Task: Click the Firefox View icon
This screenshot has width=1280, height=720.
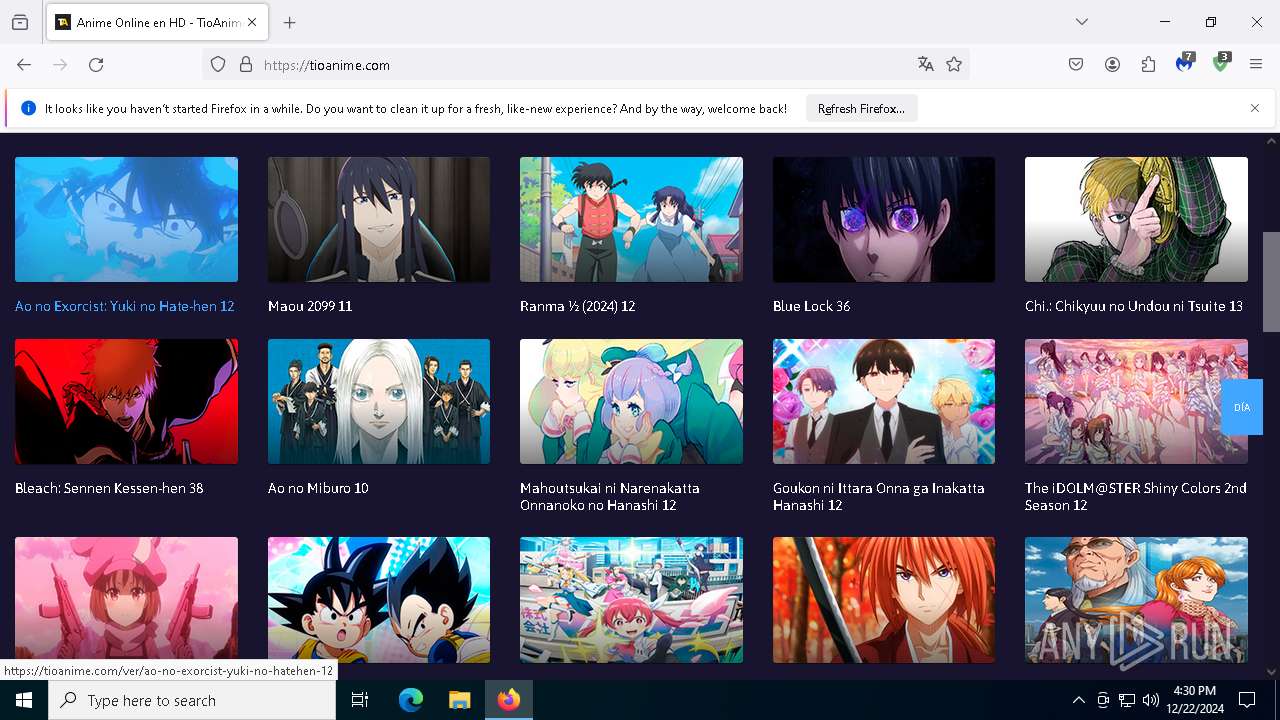Action: tap(20, 22)
